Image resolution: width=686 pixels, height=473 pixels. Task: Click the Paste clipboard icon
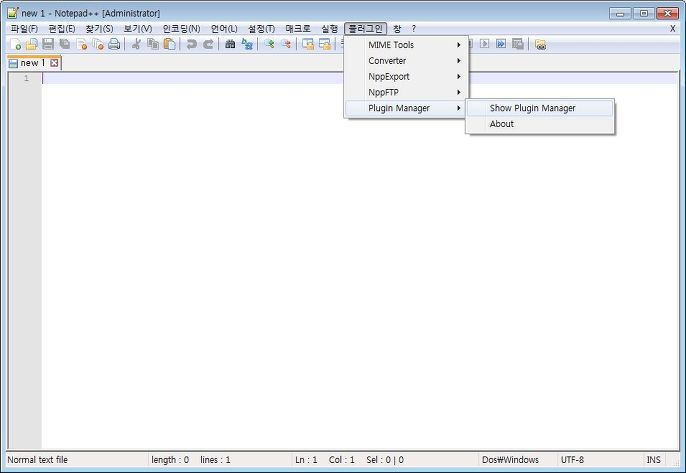(169, 44)
